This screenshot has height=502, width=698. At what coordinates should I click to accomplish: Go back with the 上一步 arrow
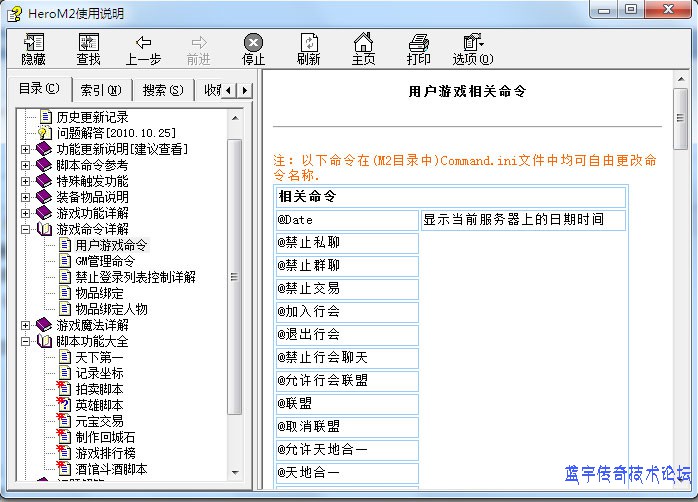(143, 48)
